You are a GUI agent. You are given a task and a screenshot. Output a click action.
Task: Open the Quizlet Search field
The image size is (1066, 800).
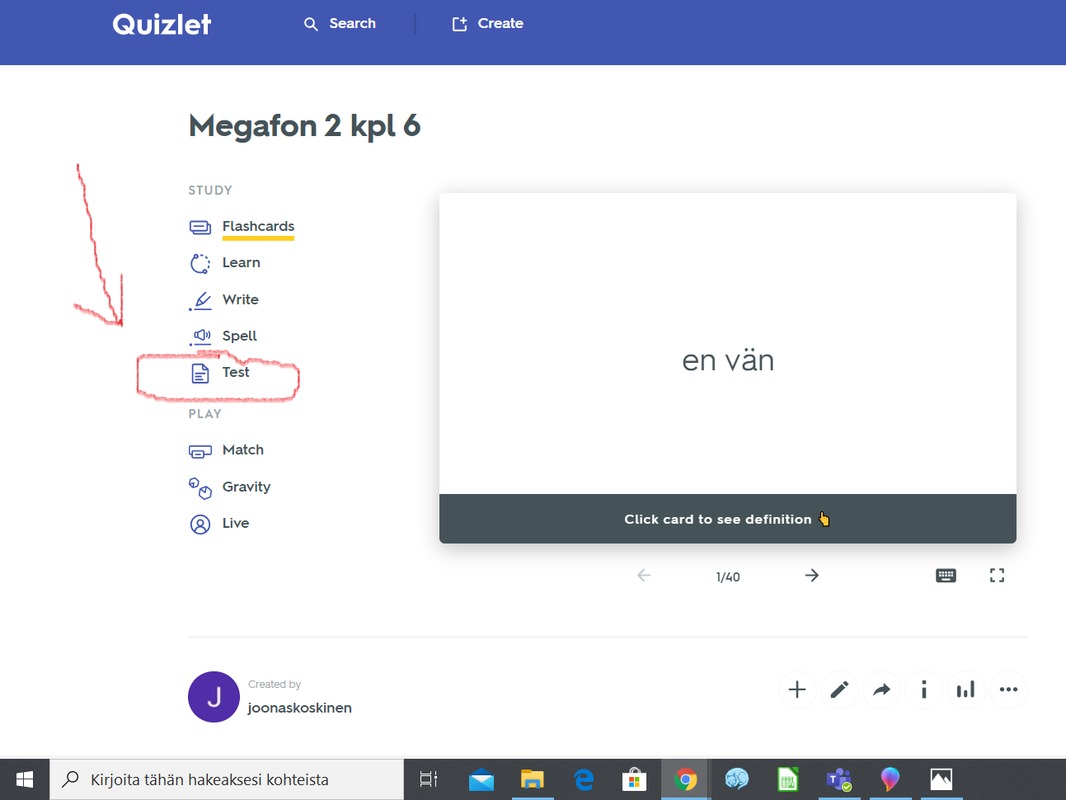click(x=341, y=24)
